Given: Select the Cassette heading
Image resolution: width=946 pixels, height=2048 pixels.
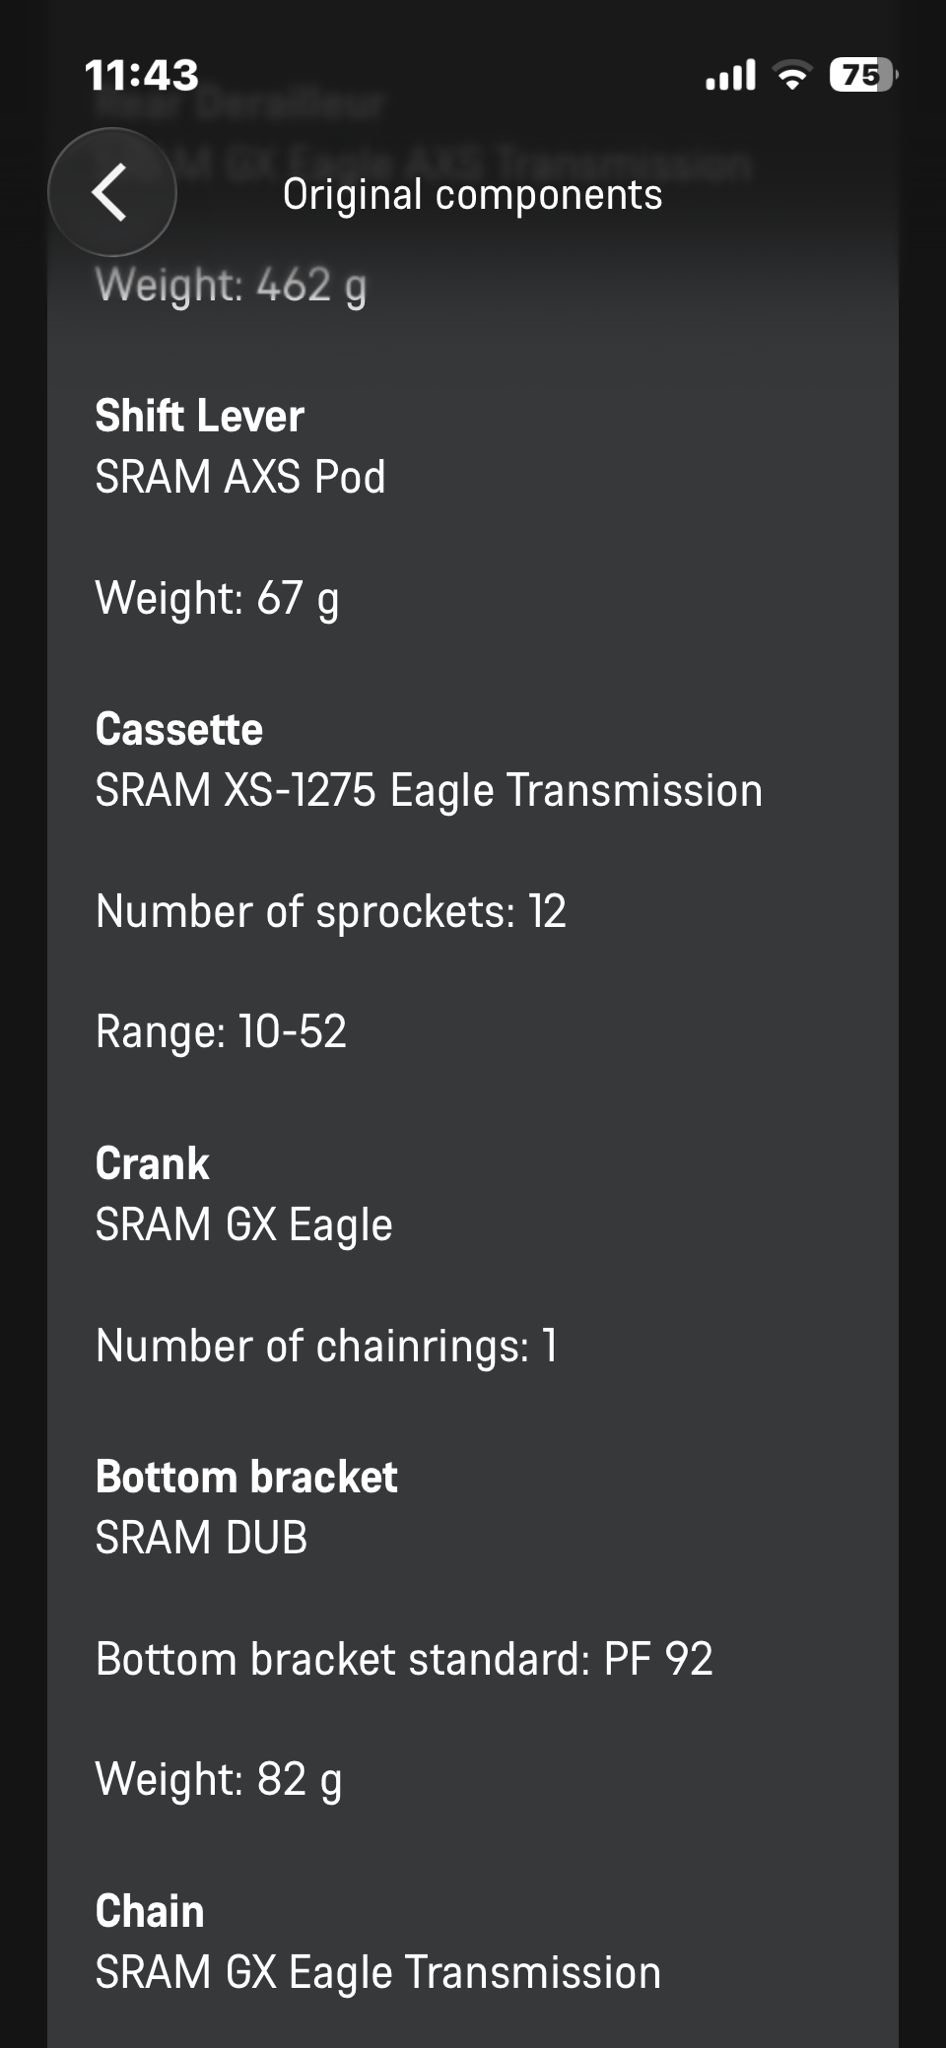Looking at the screenshot, I should [179, 729].
